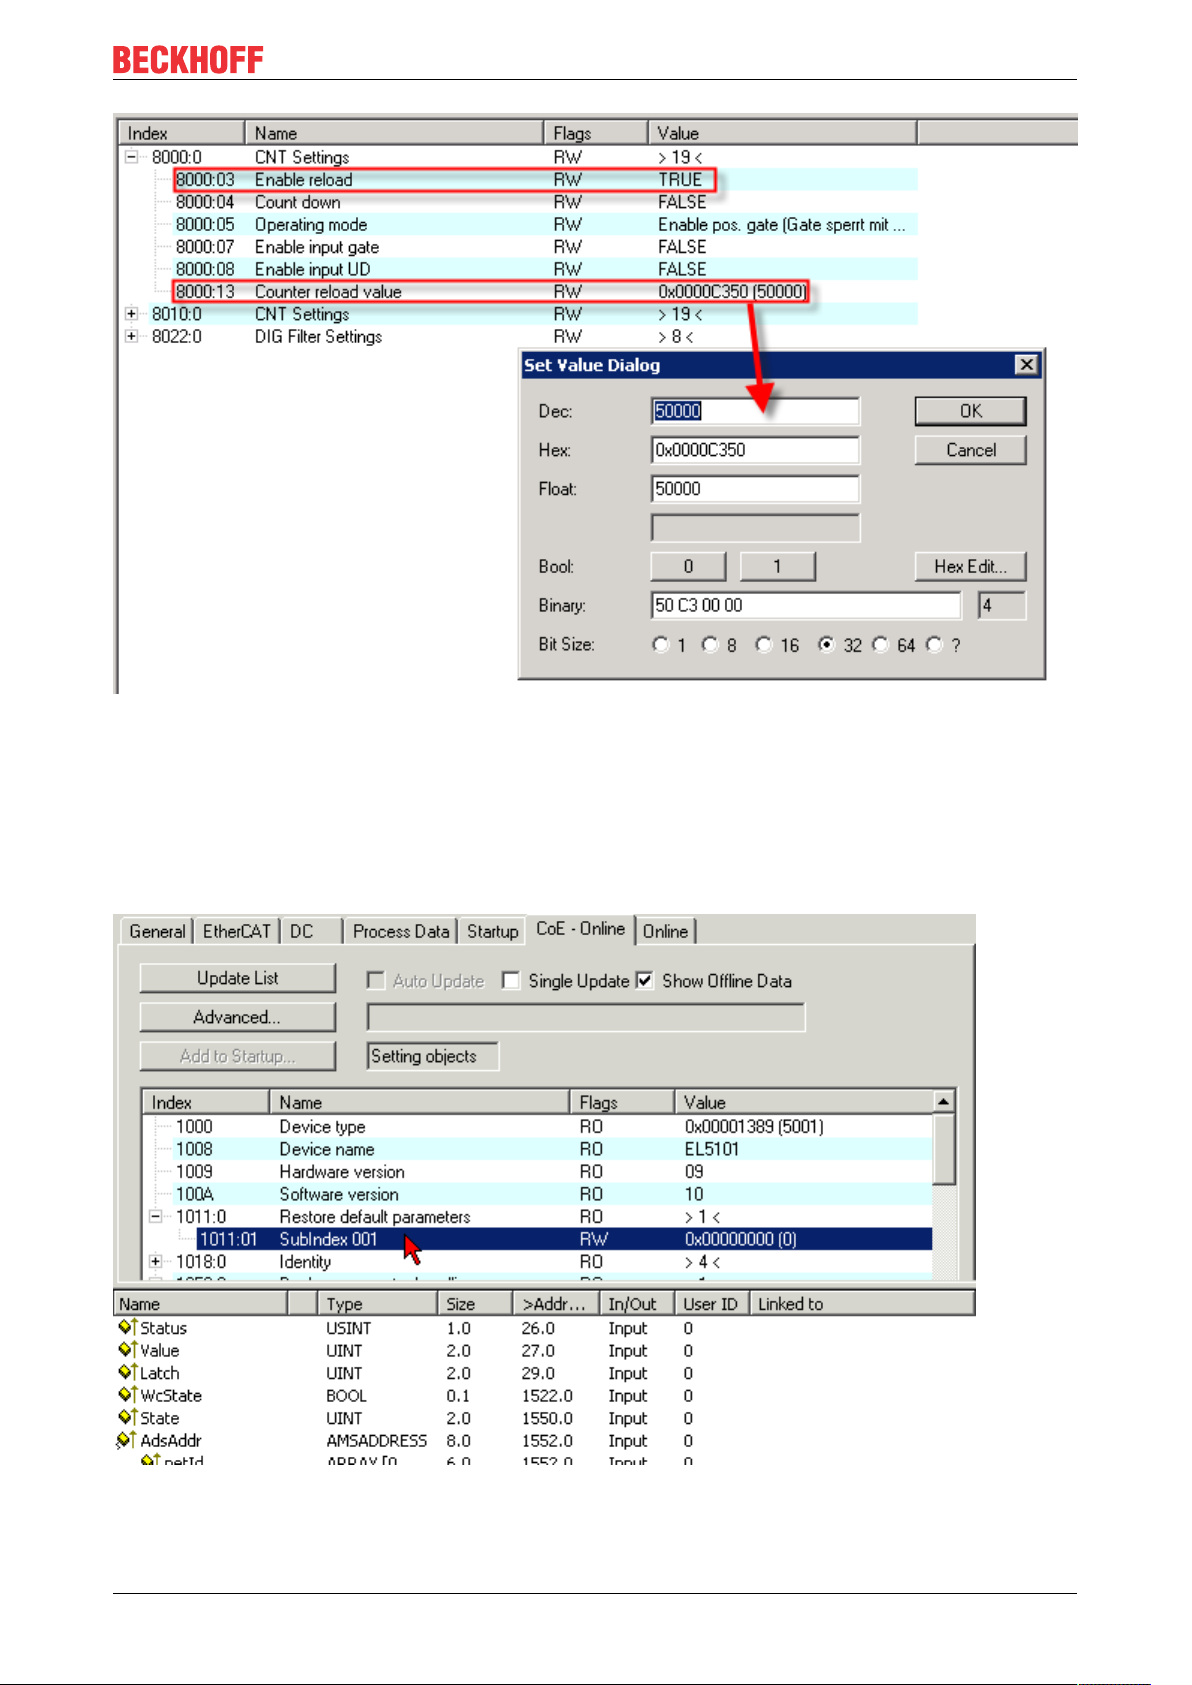Select the CoE - Online tab
Image resolution: width=1192 pixels, height=1685 pixels.
pos(580,929)
